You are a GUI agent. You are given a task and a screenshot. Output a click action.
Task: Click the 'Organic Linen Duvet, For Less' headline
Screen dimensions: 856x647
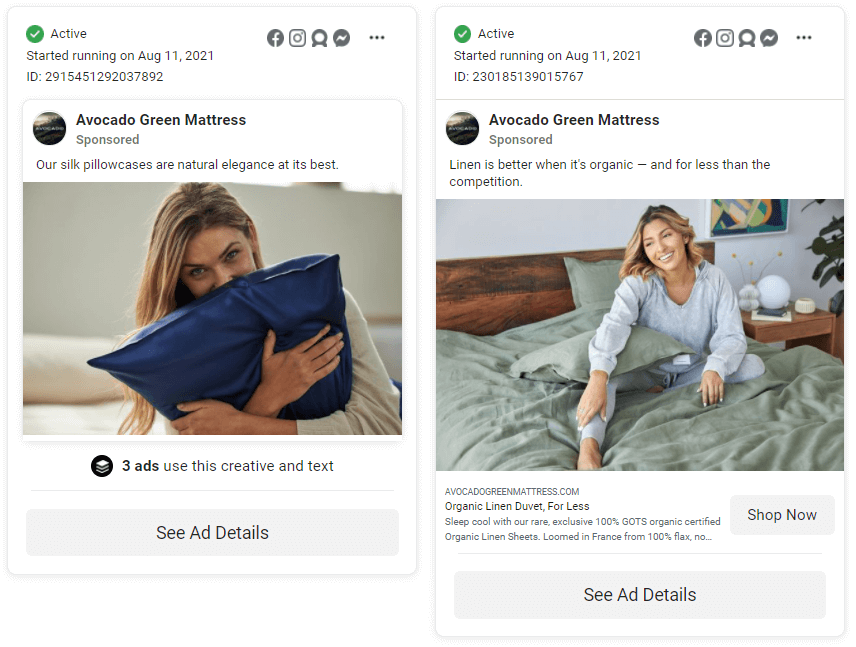pos(517,506)
